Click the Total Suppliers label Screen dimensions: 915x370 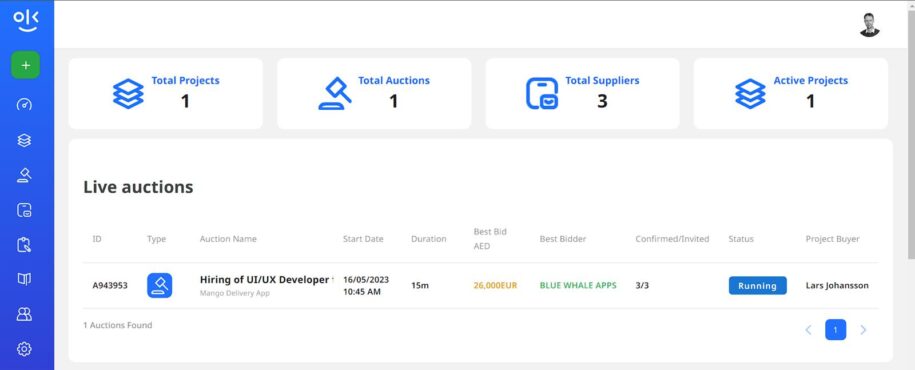[602, 81]
